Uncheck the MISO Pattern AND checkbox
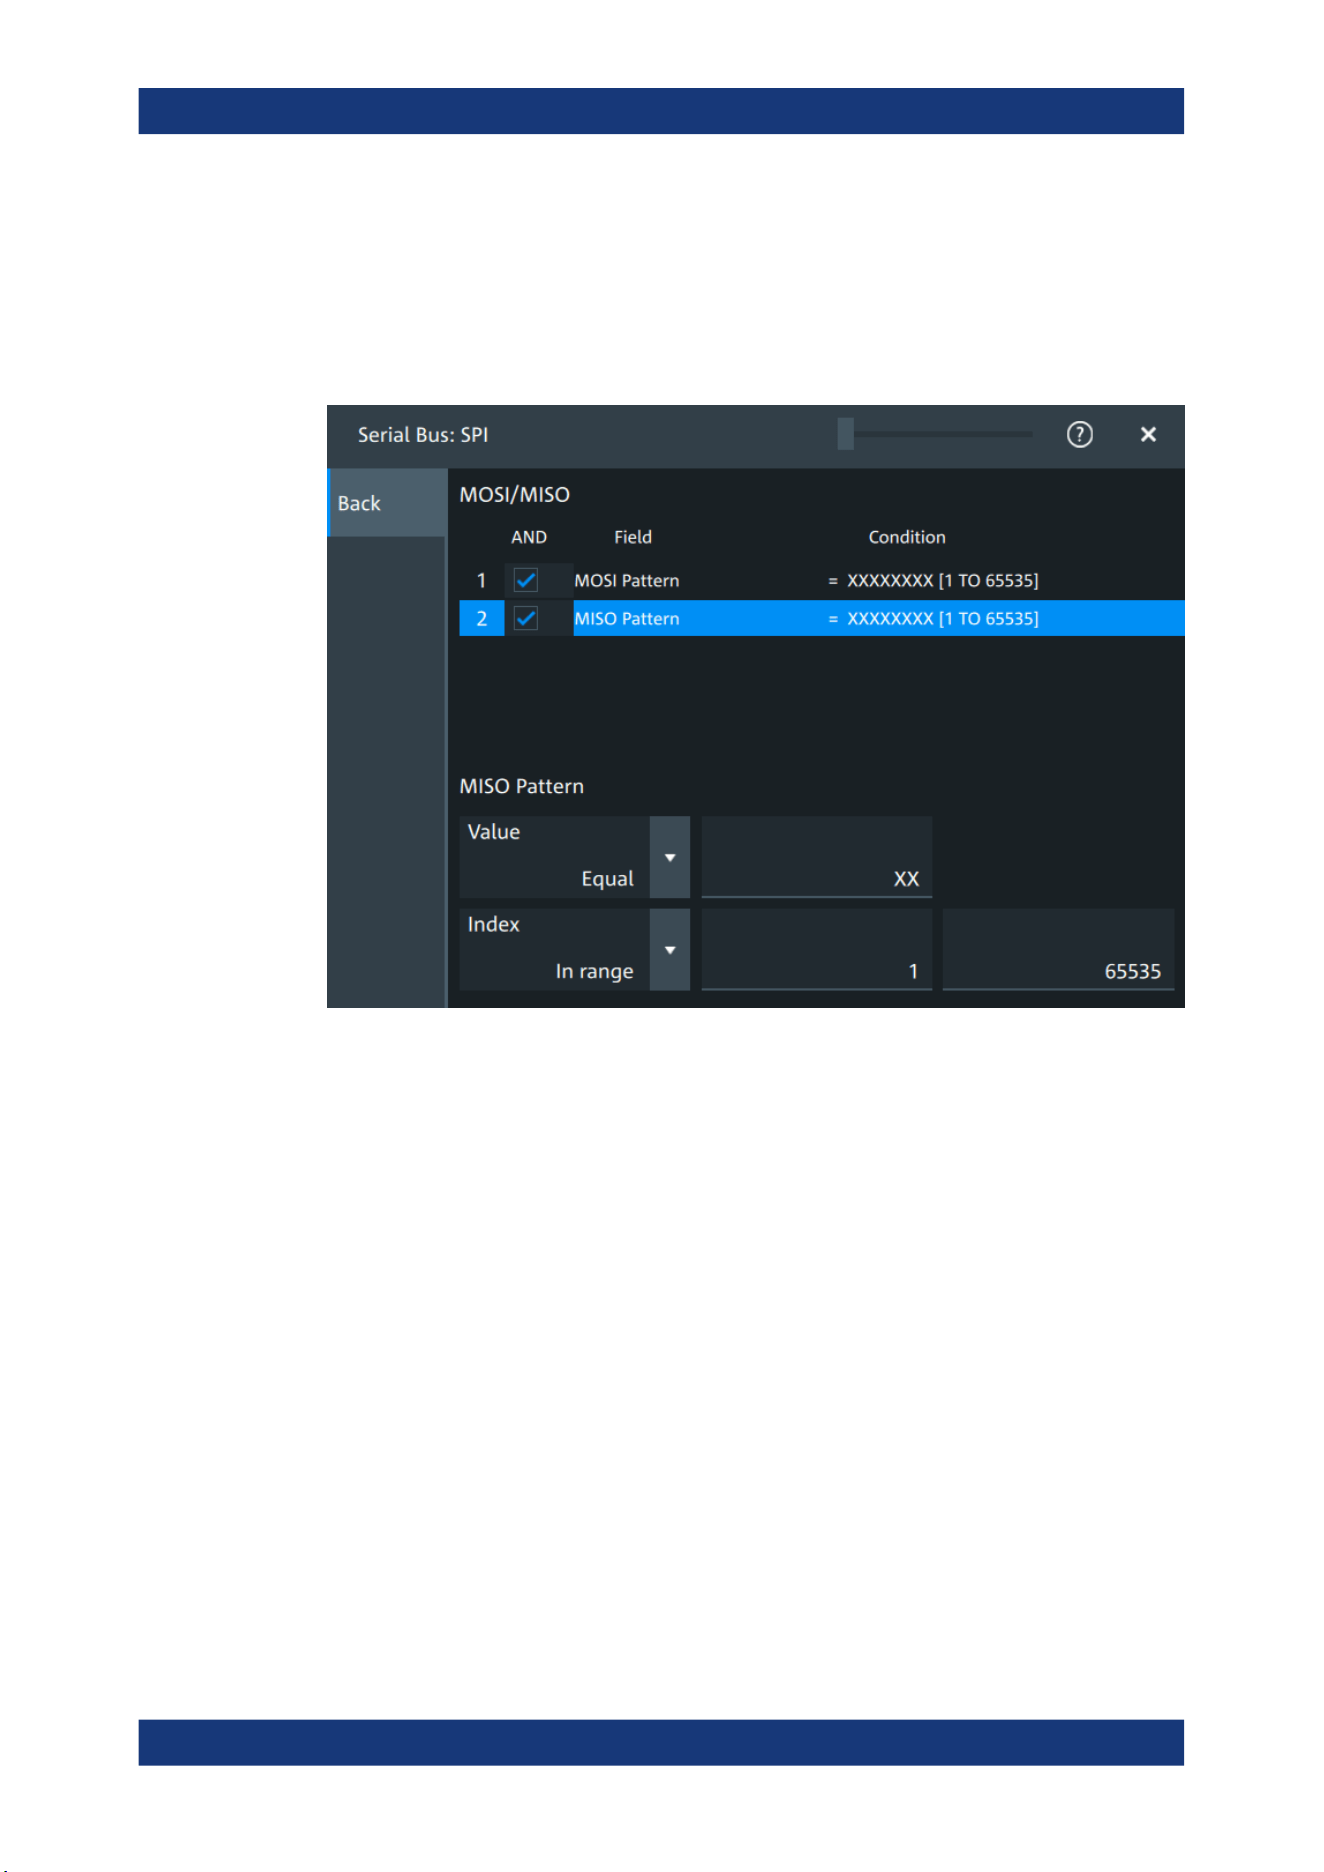 tap(526, 618)
